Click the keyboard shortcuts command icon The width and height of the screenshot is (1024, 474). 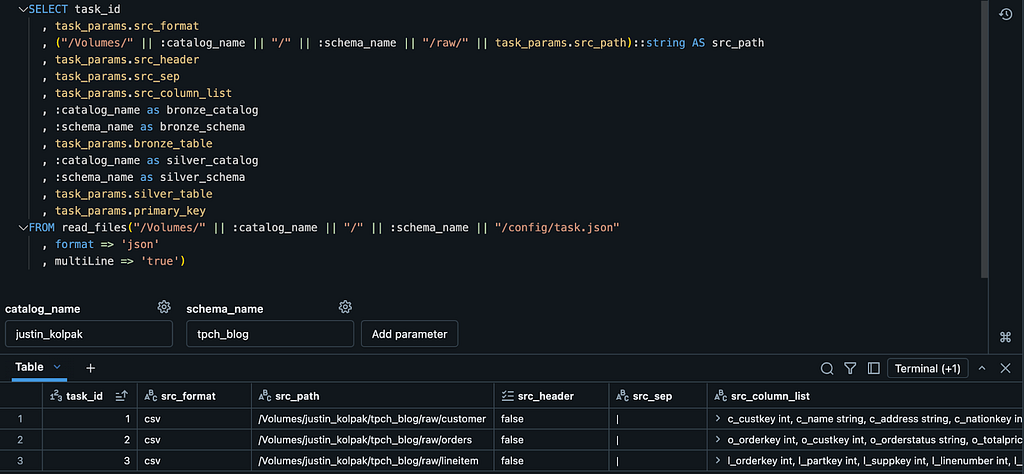click(x=1005, y=337)
